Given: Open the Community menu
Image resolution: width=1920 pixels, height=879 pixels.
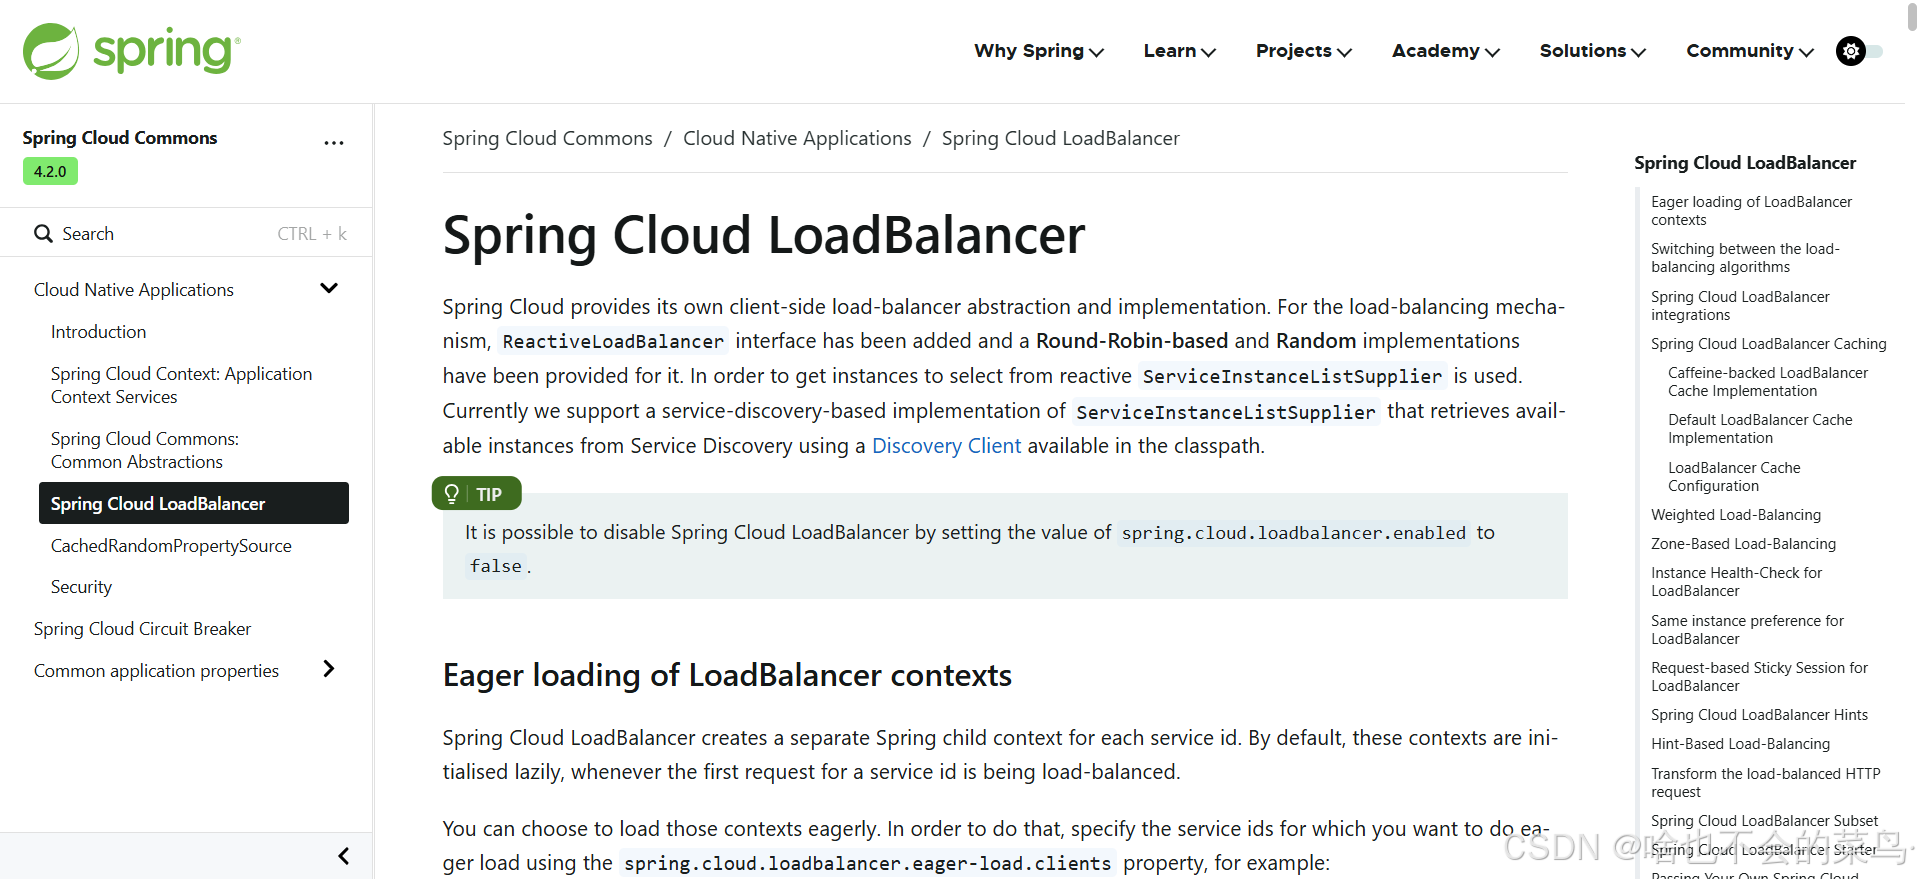Looking at the screenshot, I should pos(1750,51).
